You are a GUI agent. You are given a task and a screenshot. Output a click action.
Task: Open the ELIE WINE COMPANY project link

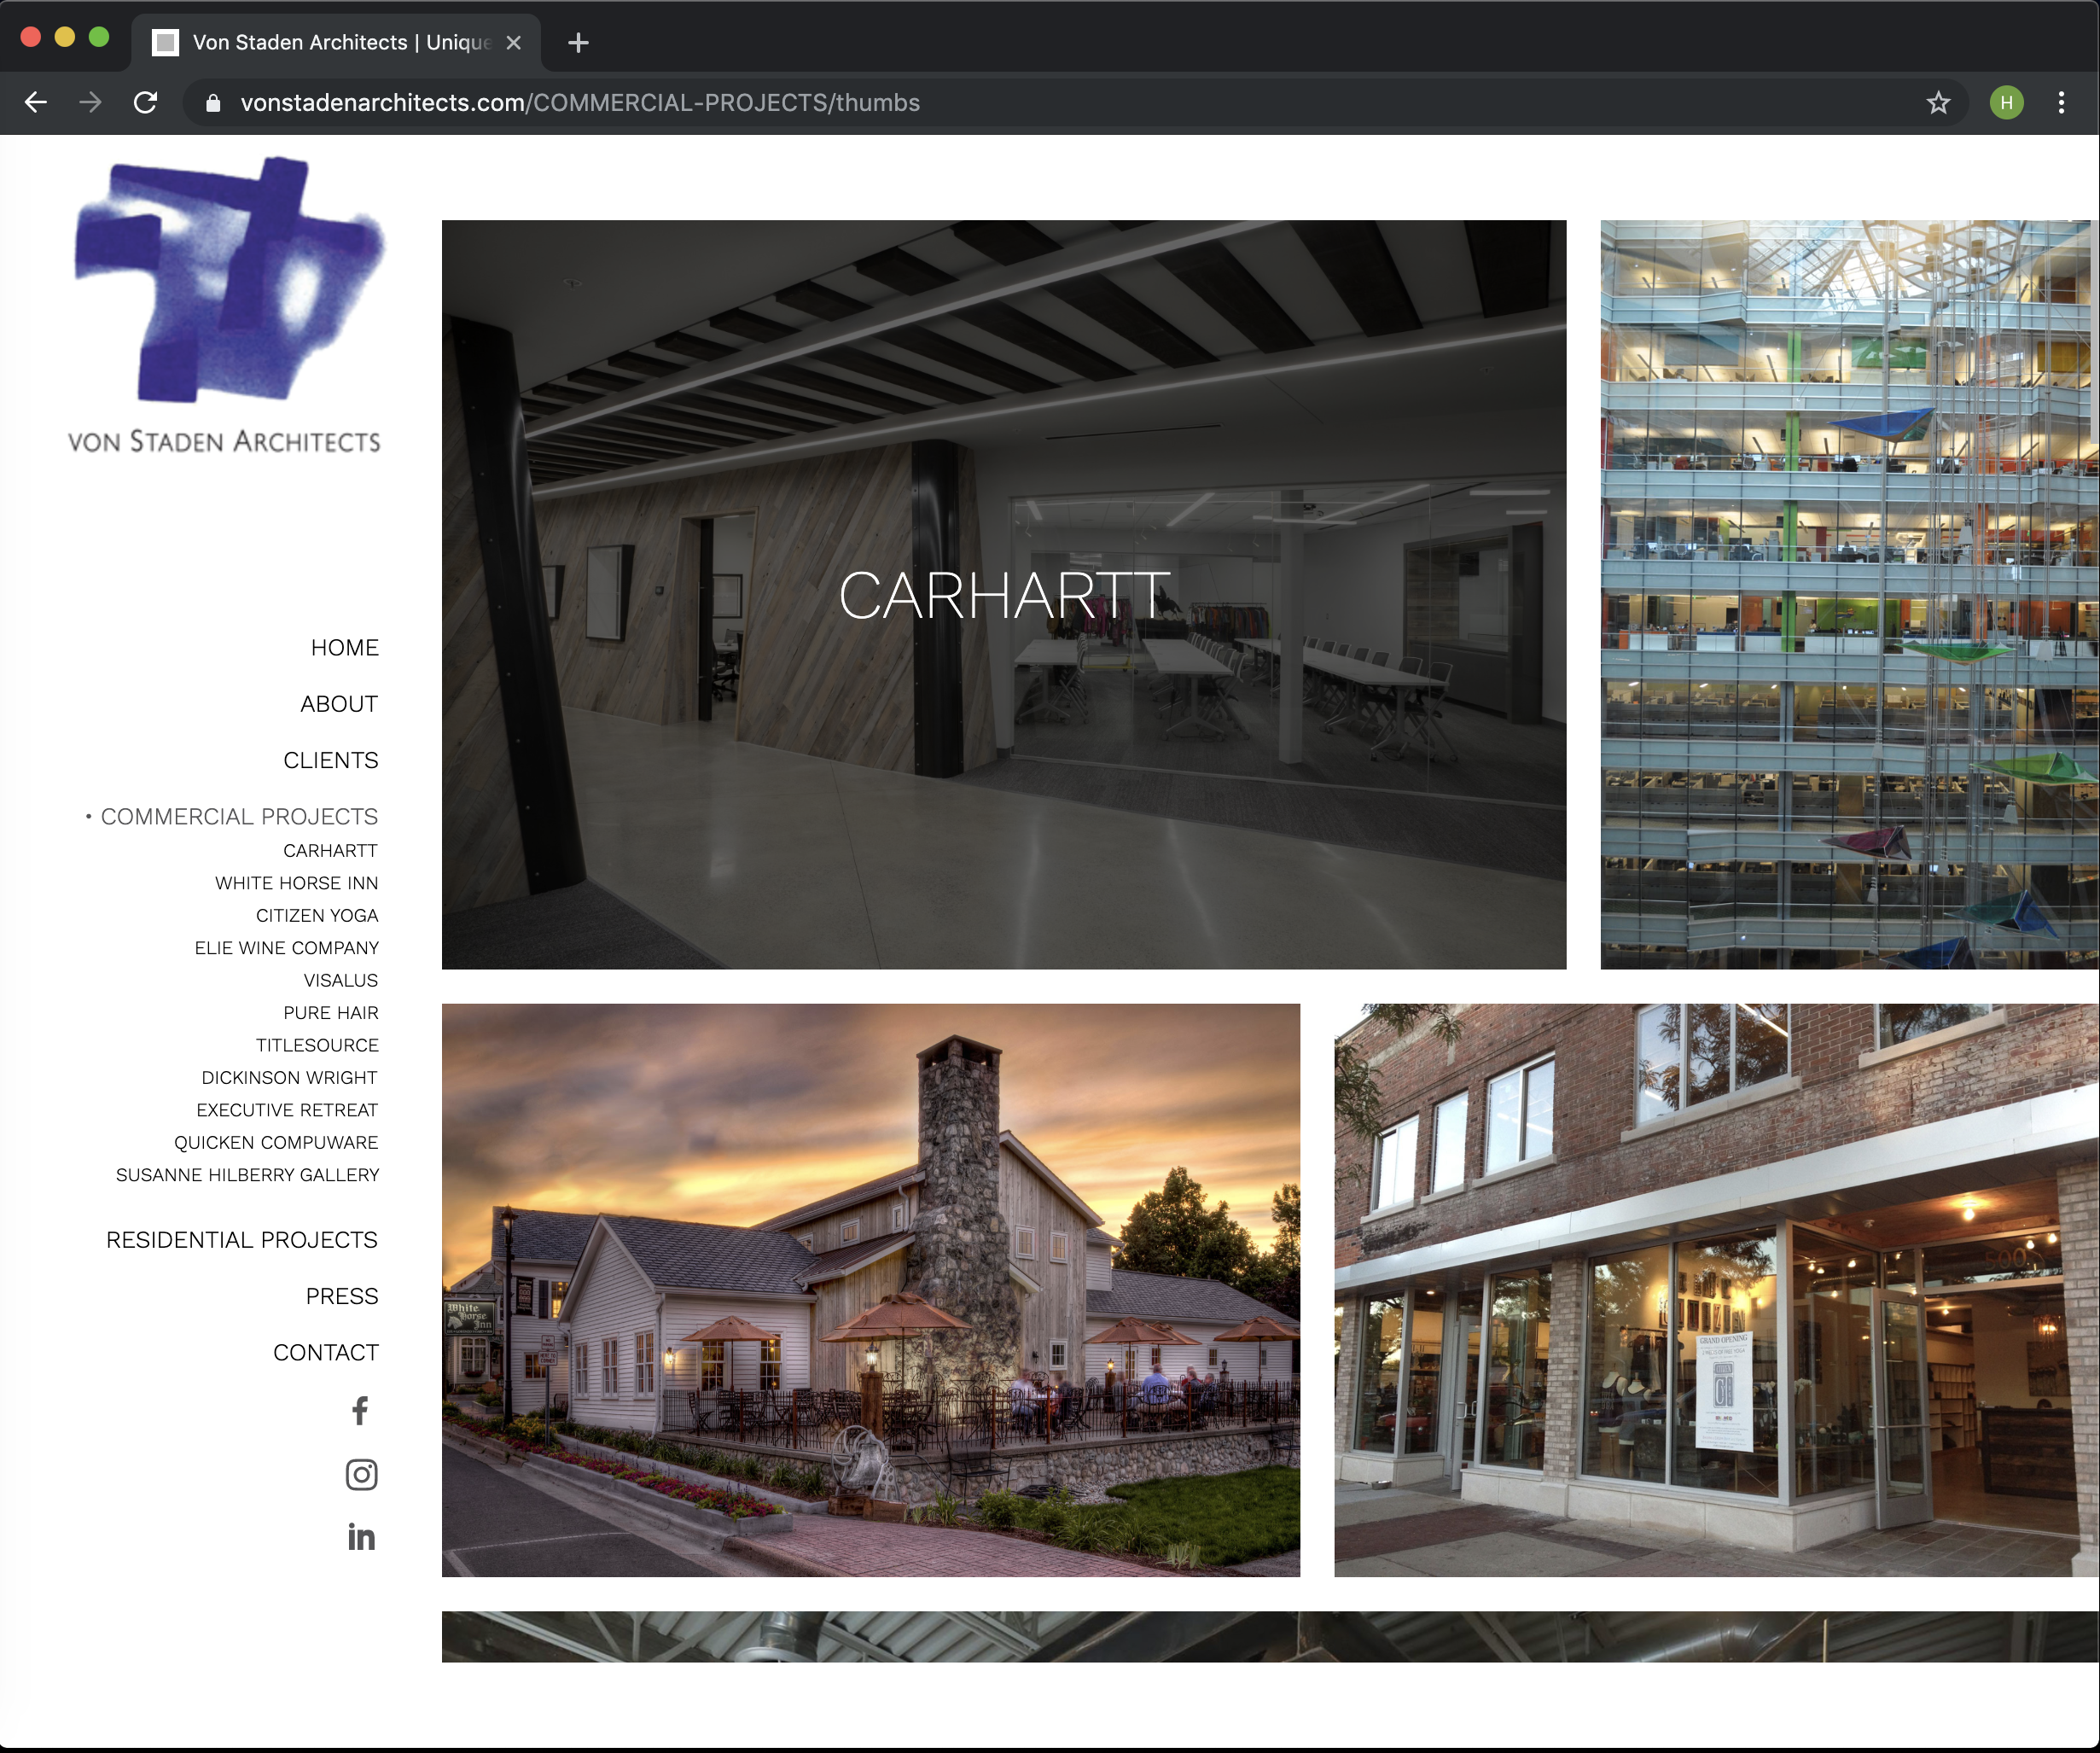[287, 948]
